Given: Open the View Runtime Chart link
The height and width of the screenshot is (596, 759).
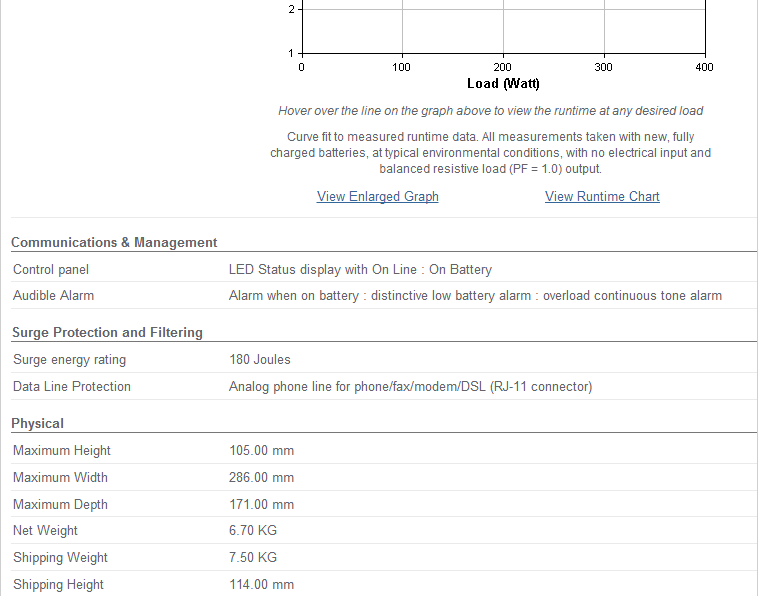Looking at the screenshot, I should [602, 197].
